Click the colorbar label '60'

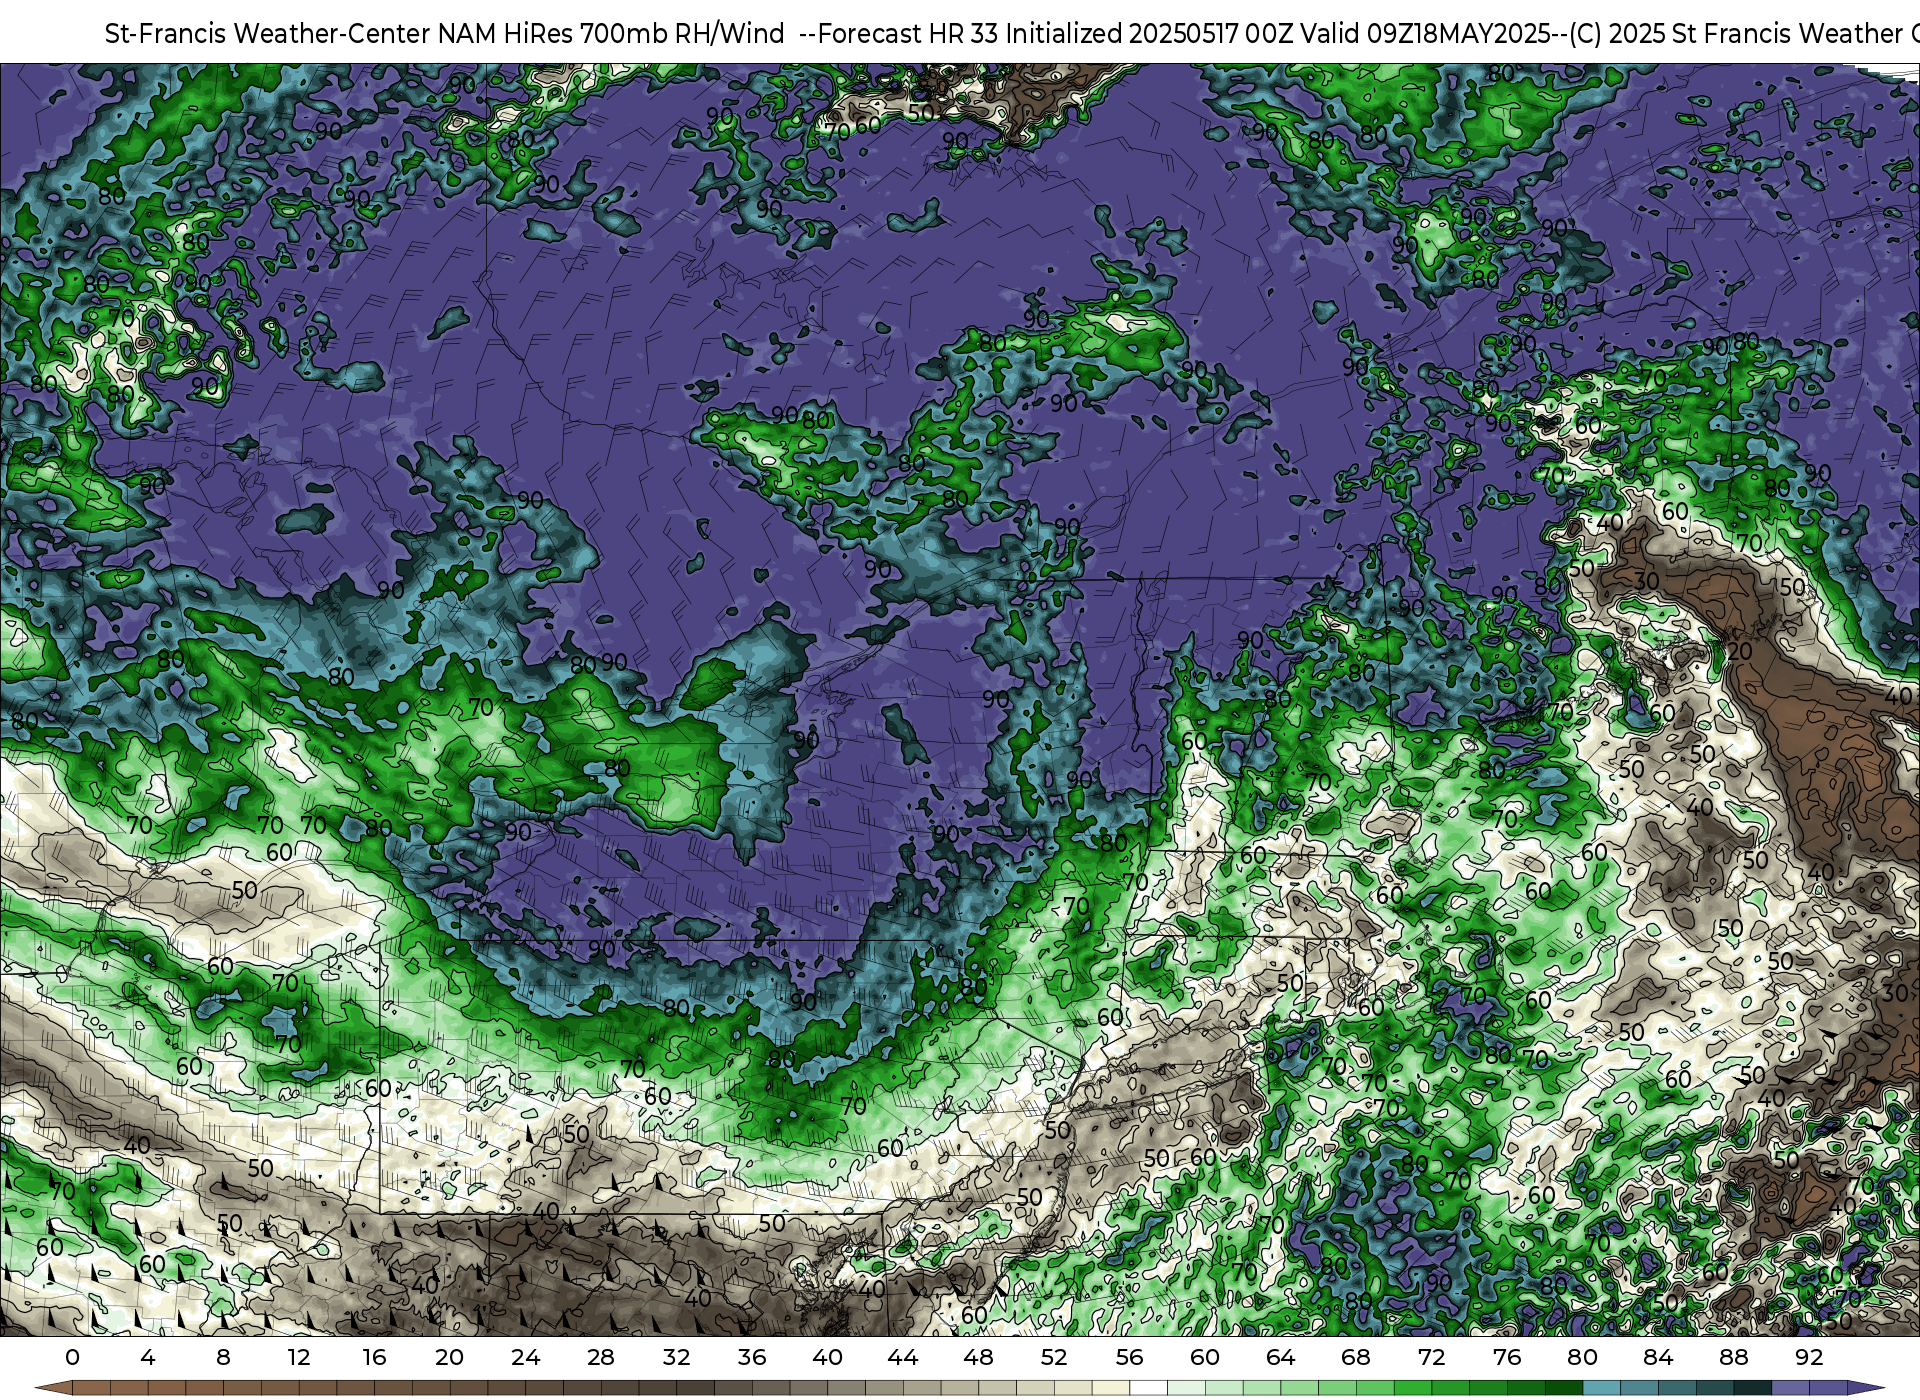(x=1205, y=1357)
